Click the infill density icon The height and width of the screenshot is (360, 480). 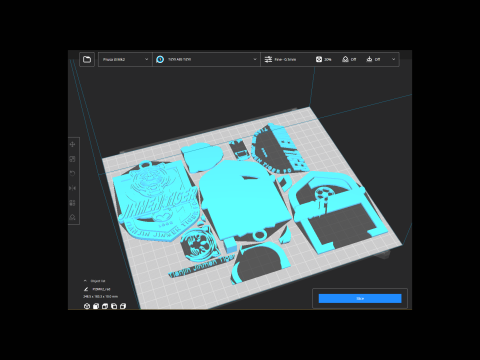tap(319, 59)
